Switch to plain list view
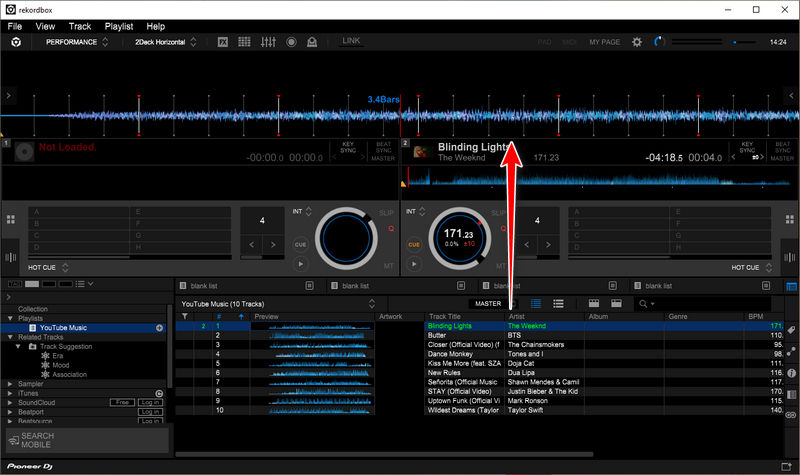The width and height of the screenshot is (800, 475). 558,304
